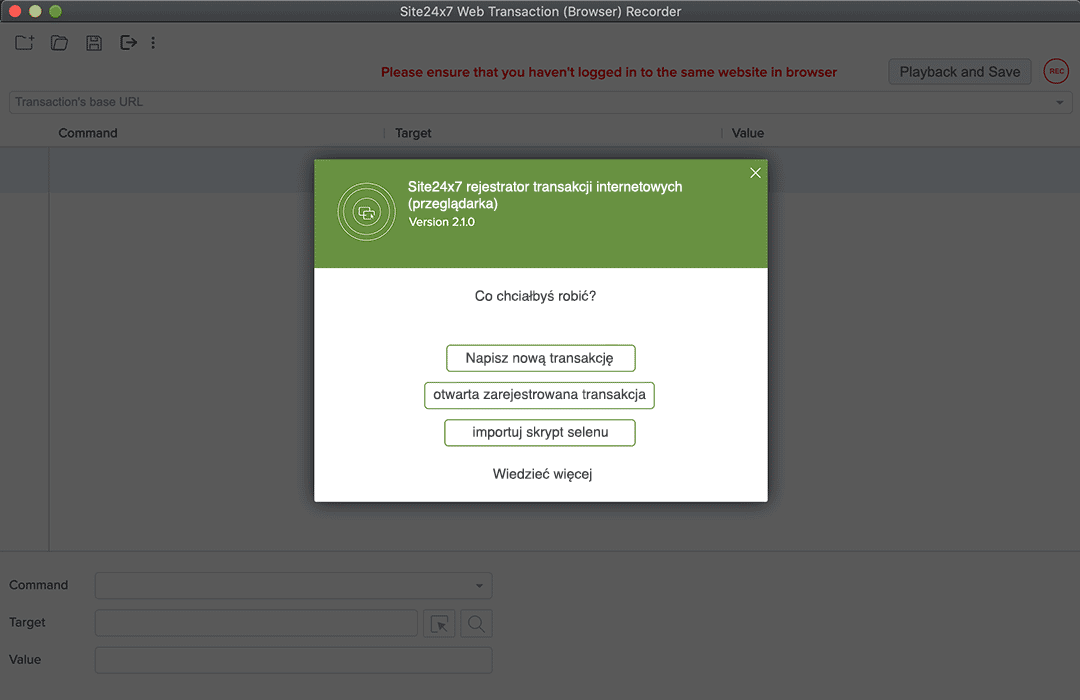Close the welcome dialog with the X

[755, 172]
